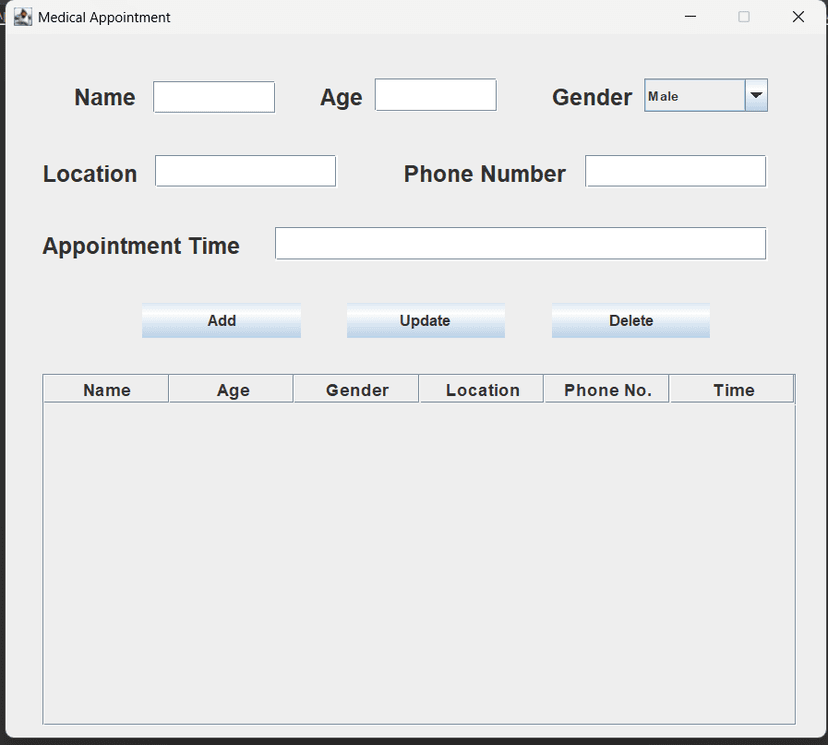Click the Gender column header
Viewport: 828px width, 745px height.
pos(355,389)
